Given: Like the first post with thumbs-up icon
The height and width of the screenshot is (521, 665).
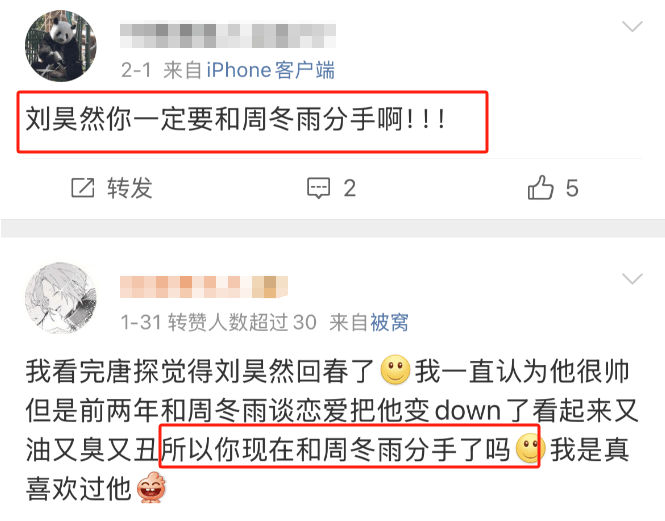Looking at the screenshot, I should [x=540, y=187].
